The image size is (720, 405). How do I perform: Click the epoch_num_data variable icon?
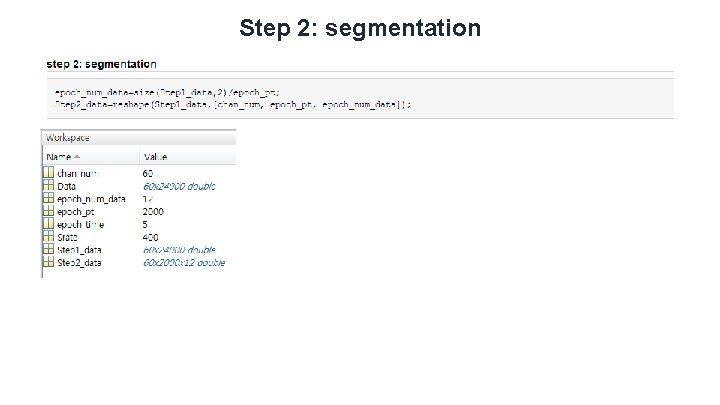click(x=49, y=198)
